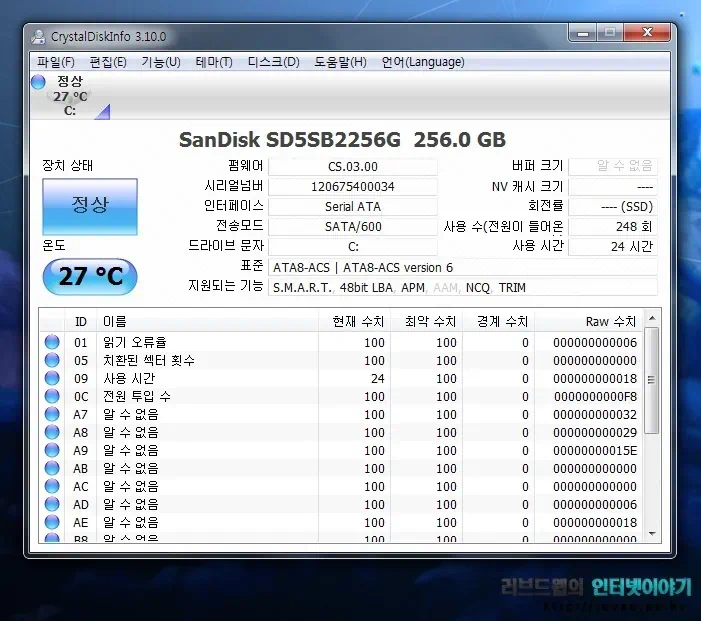This screenshot has height=621, width=701.
Task: Click raw value 00000000015E
Action: (595, 451)
